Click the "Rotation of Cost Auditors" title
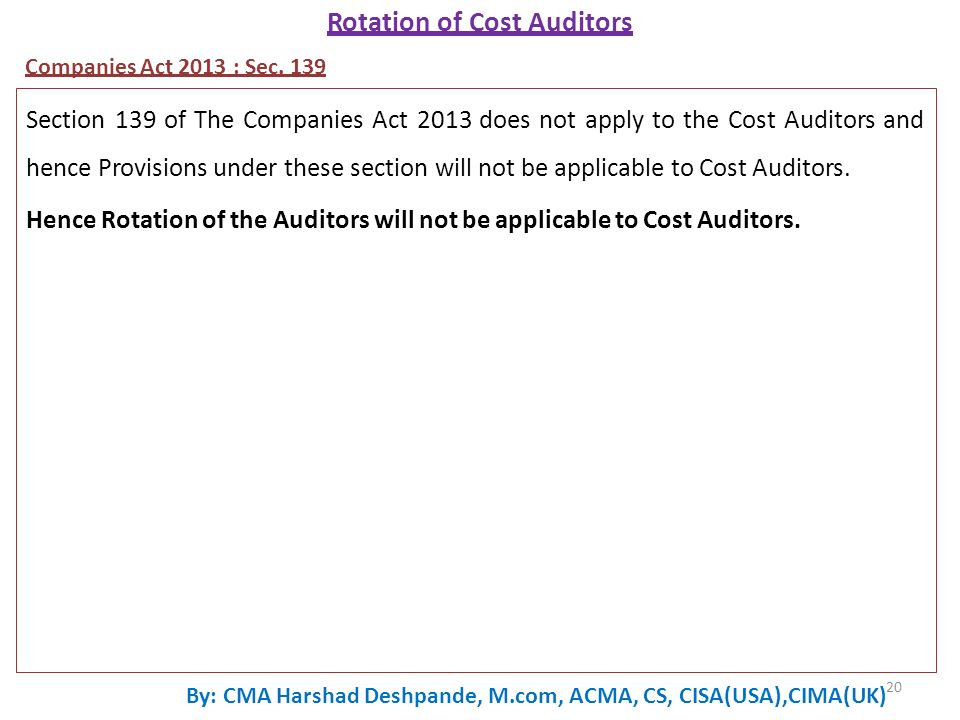 (x=479, y=23)
